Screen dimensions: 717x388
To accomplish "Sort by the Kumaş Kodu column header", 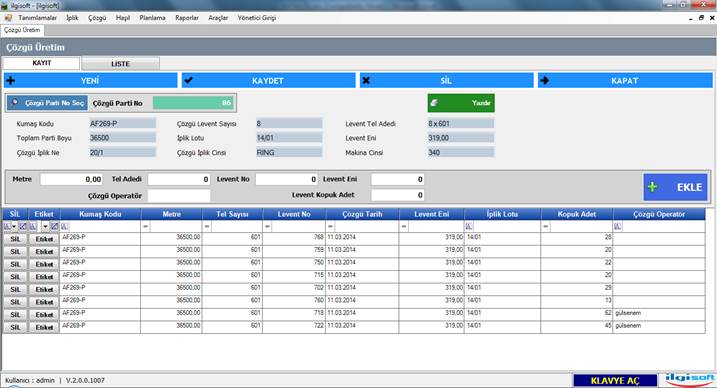I will click(x=100, y=214).
